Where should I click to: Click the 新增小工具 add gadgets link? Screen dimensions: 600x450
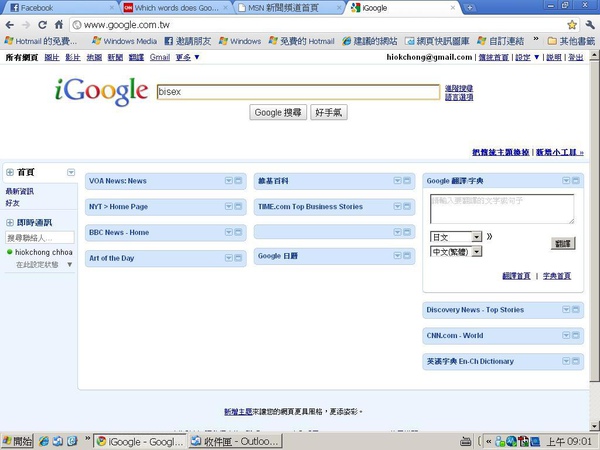coord(559,152)
